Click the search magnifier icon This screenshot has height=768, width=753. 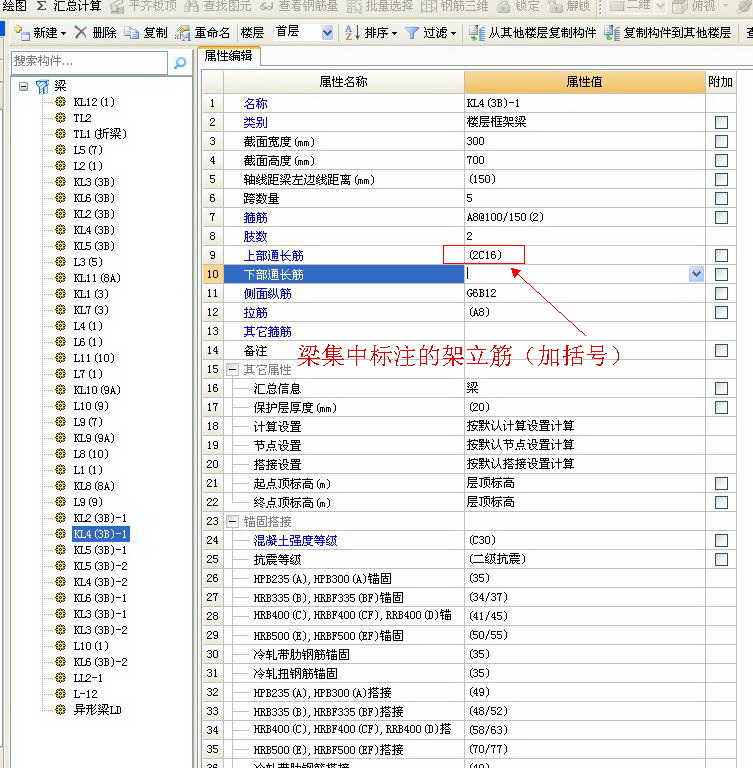(180, 62)
